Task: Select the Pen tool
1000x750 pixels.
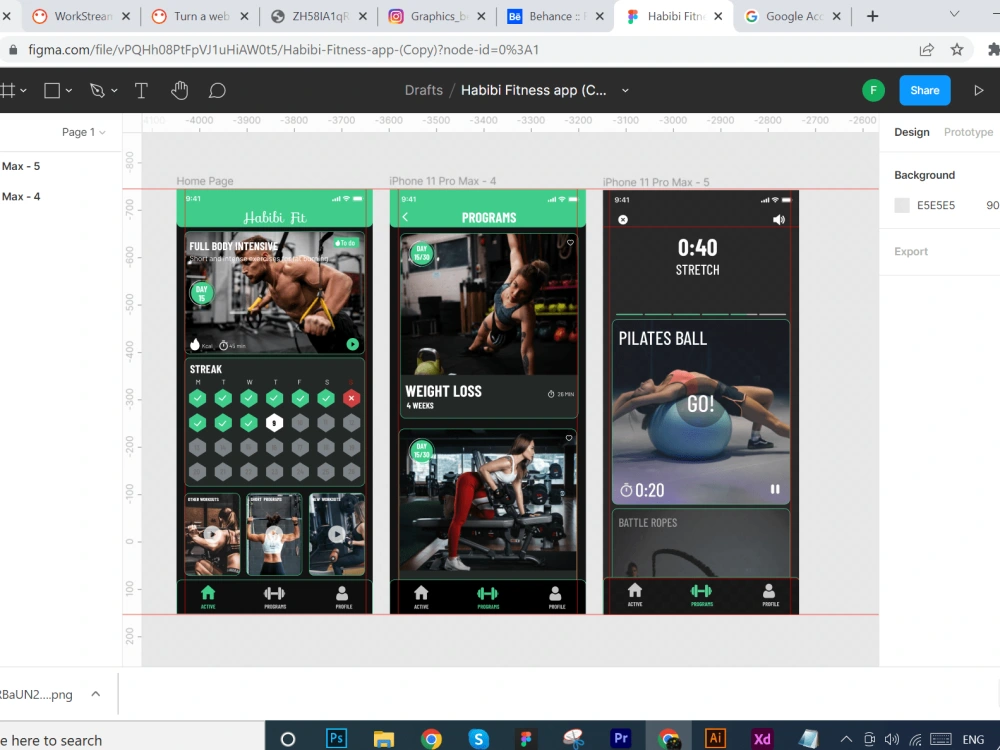Action: tap(98, 91)
